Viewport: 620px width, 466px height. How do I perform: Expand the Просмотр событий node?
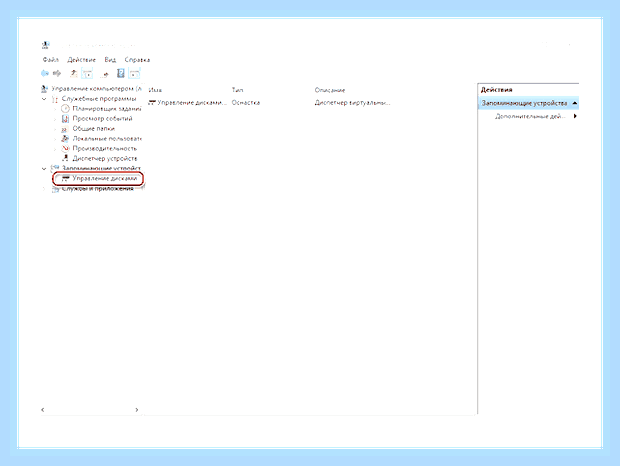(x=55, y=119)
